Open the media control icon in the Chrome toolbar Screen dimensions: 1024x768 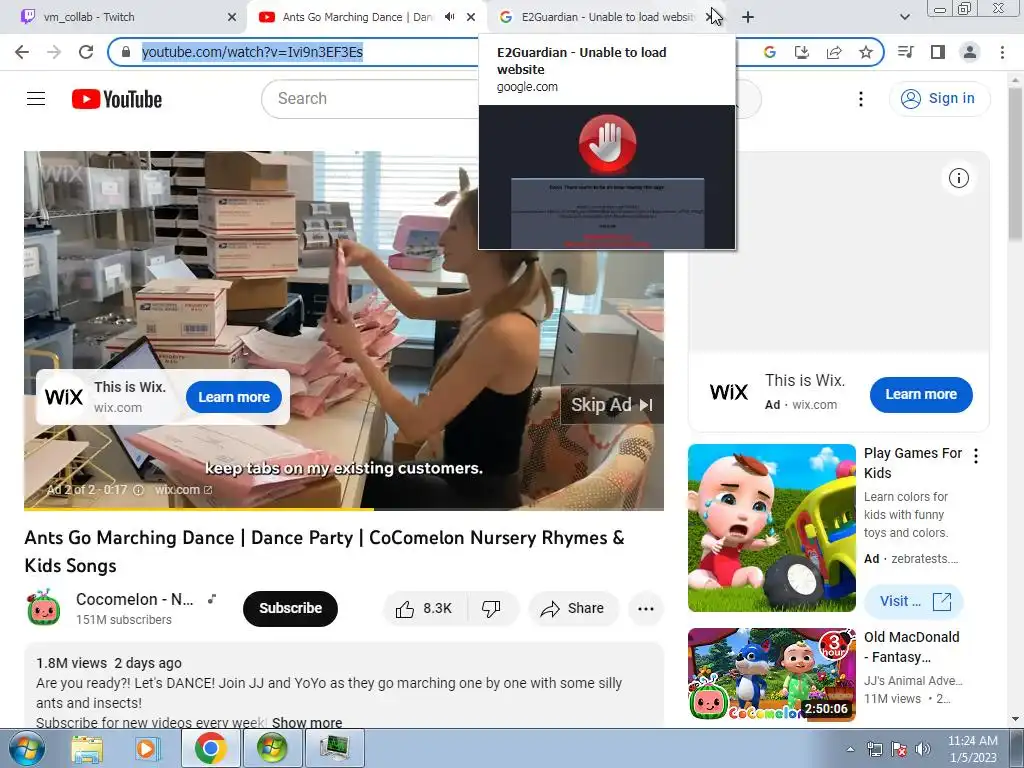tap(906, 52)
